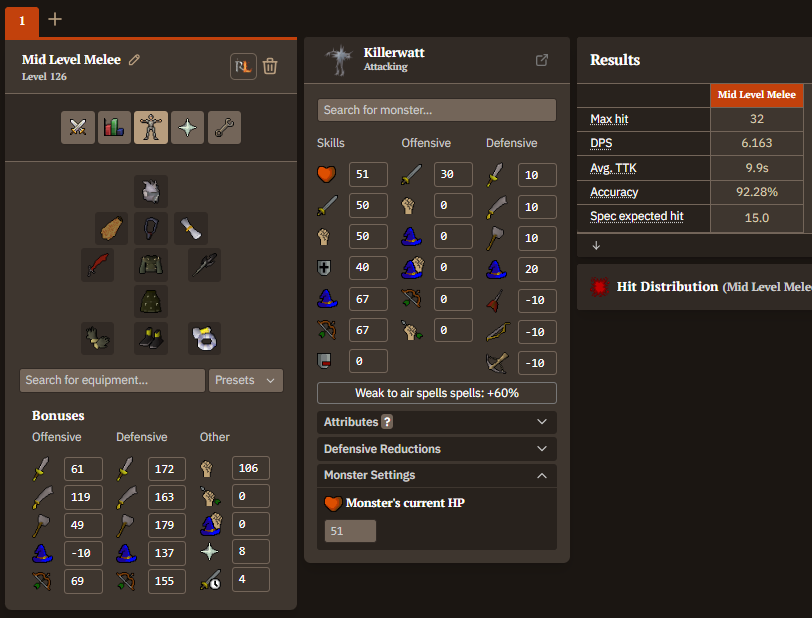Click the pencil icon to rename loadout
The height and width of the screenshot is (618, 812).
point(135,60)
